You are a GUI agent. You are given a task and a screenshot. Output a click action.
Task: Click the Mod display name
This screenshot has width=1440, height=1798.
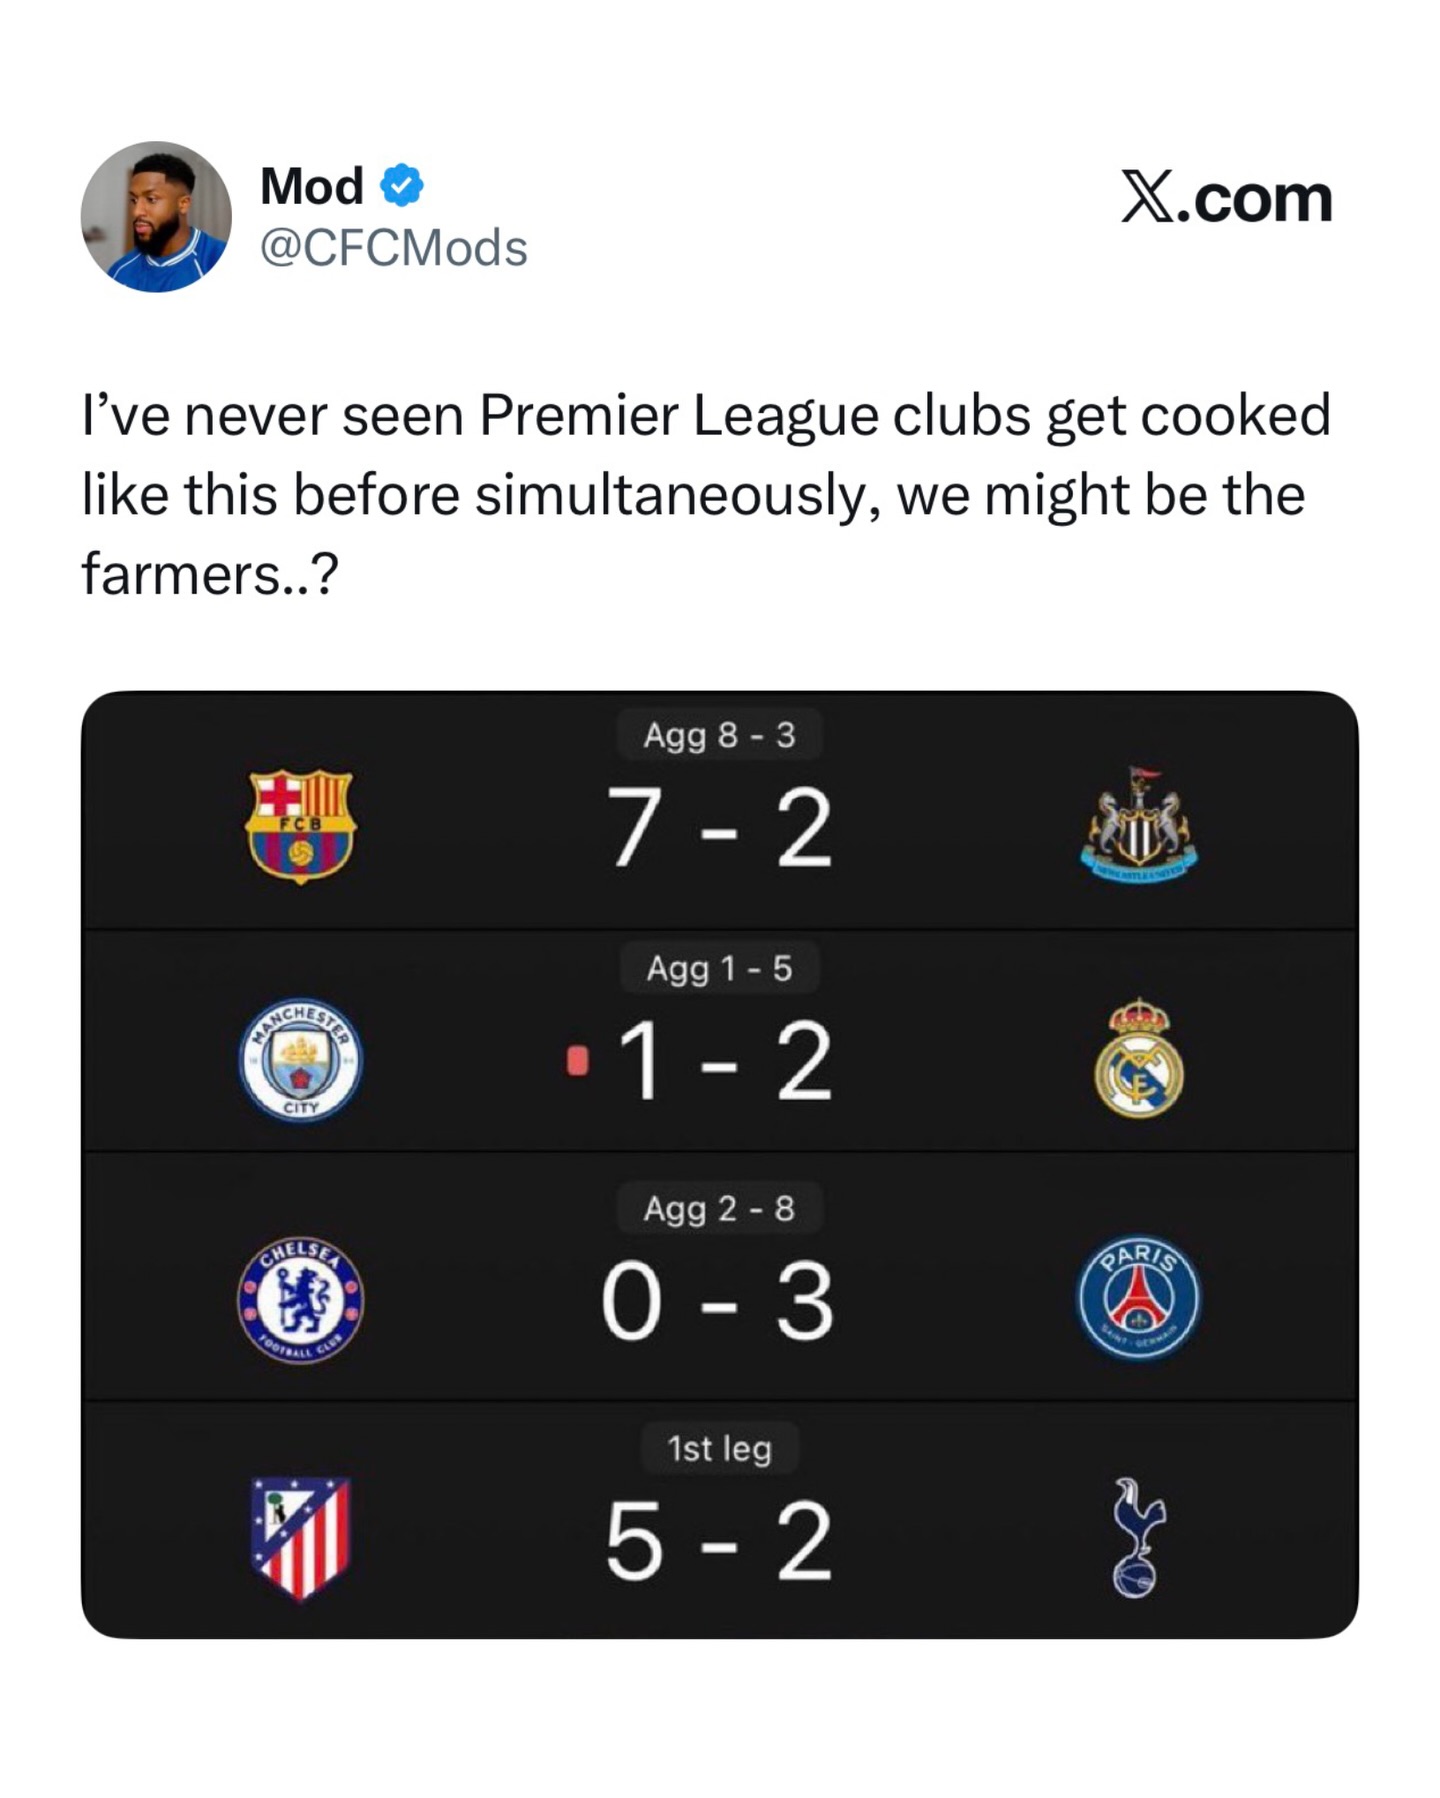point(311,186)
